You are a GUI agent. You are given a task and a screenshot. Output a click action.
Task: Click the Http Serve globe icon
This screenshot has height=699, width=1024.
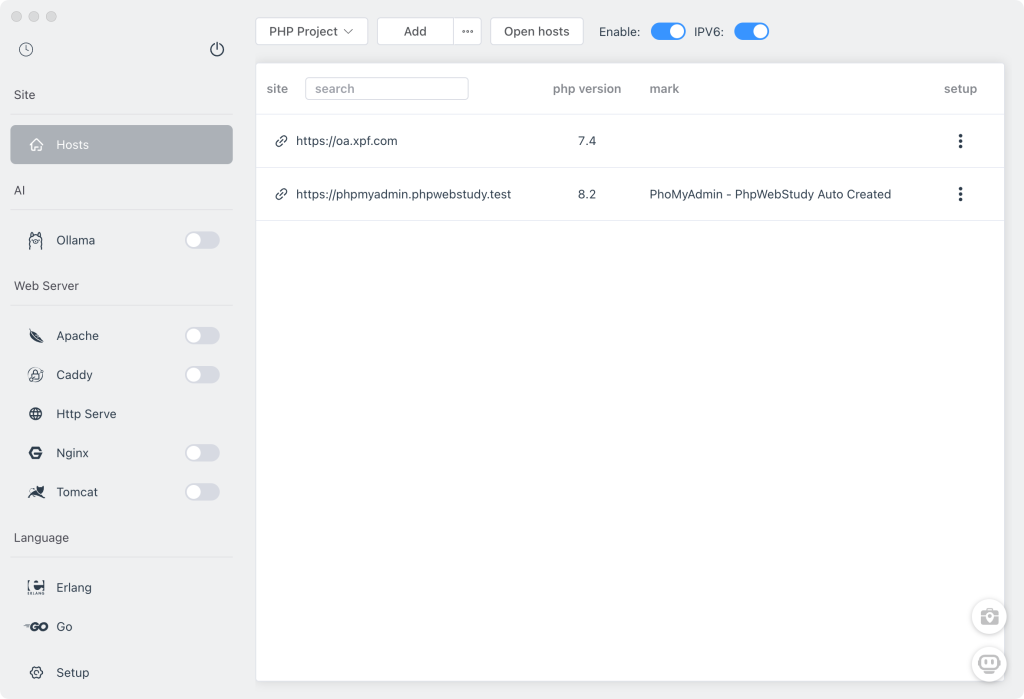coord(36,414)
